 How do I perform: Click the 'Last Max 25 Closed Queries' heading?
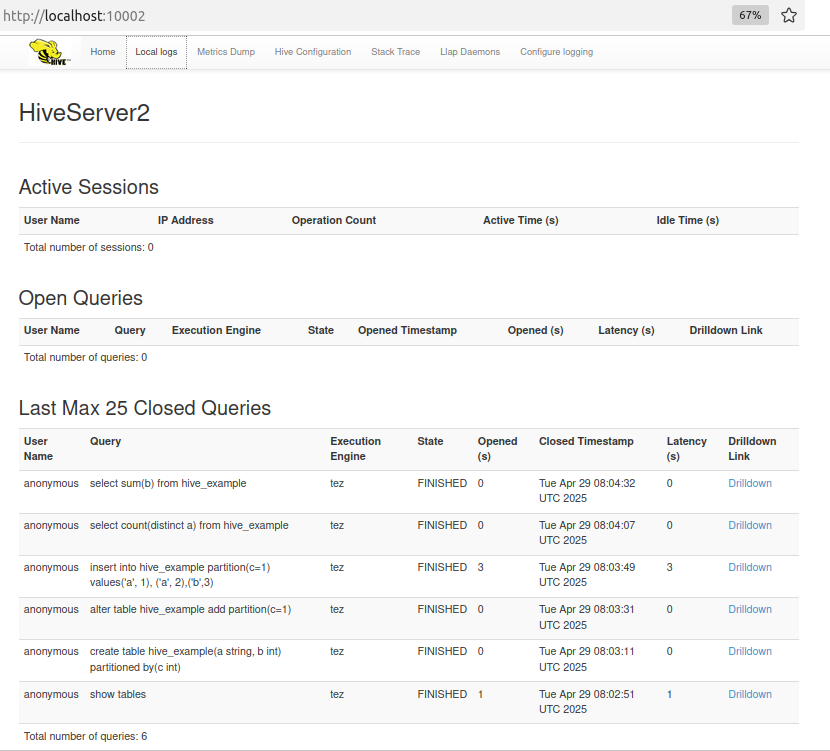(145, 408)
